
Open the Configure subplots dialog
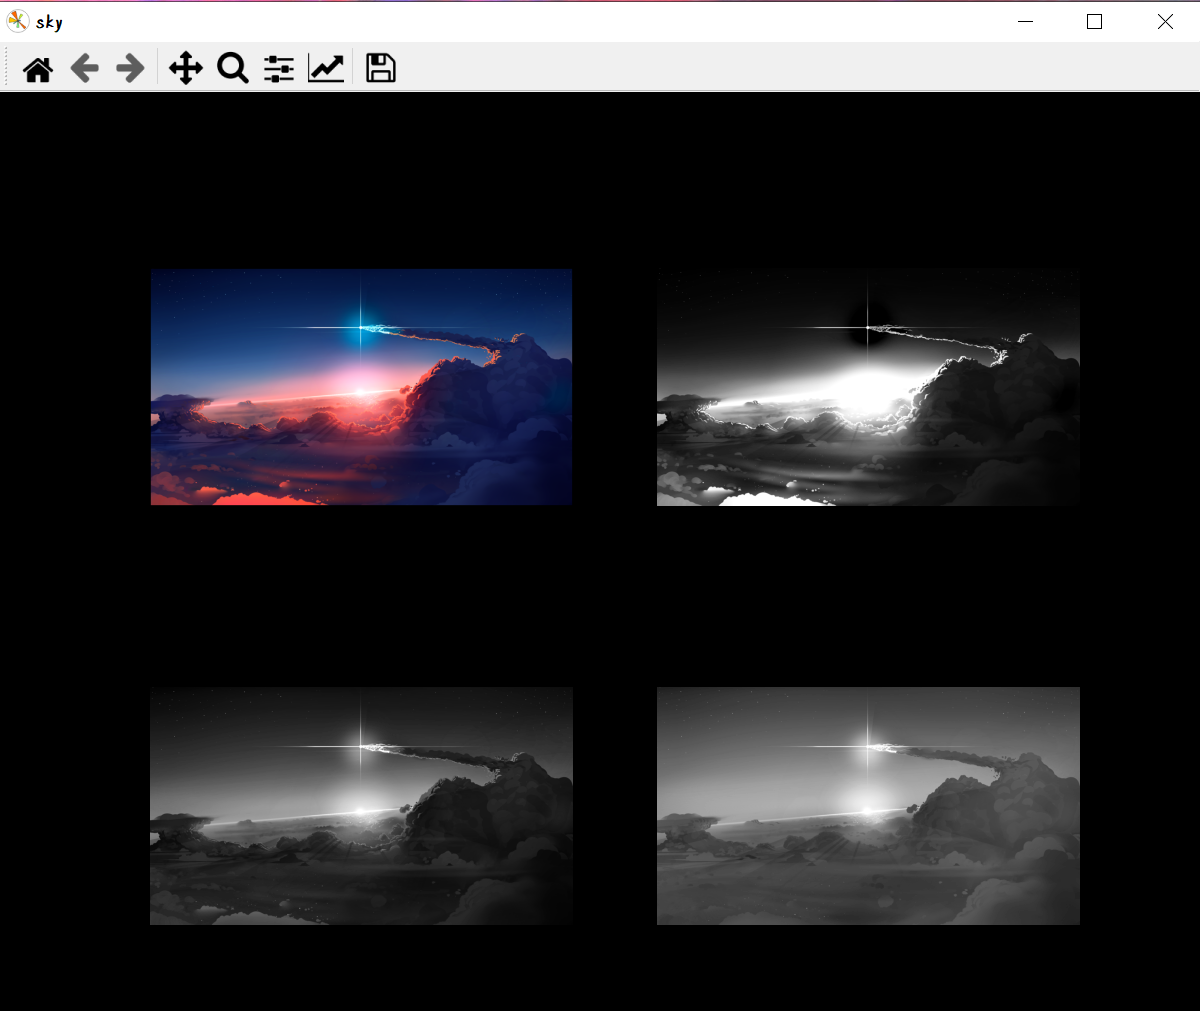click(279, 69)
